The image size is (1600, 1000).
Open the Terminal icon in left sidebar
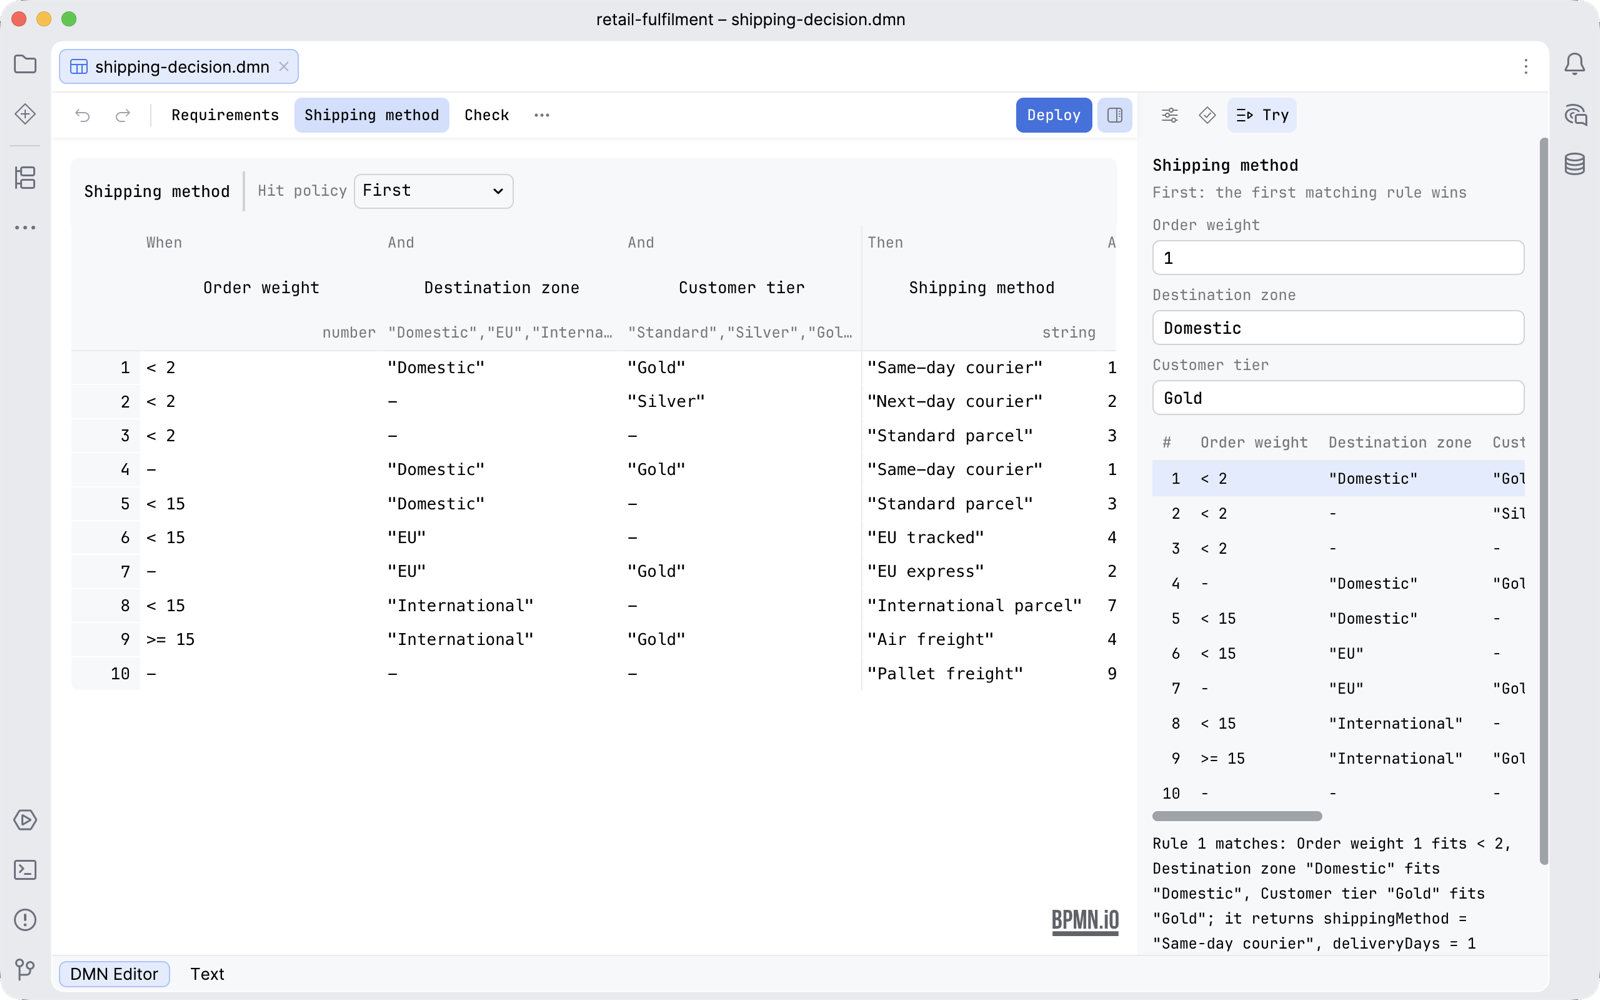coord(25,870)
